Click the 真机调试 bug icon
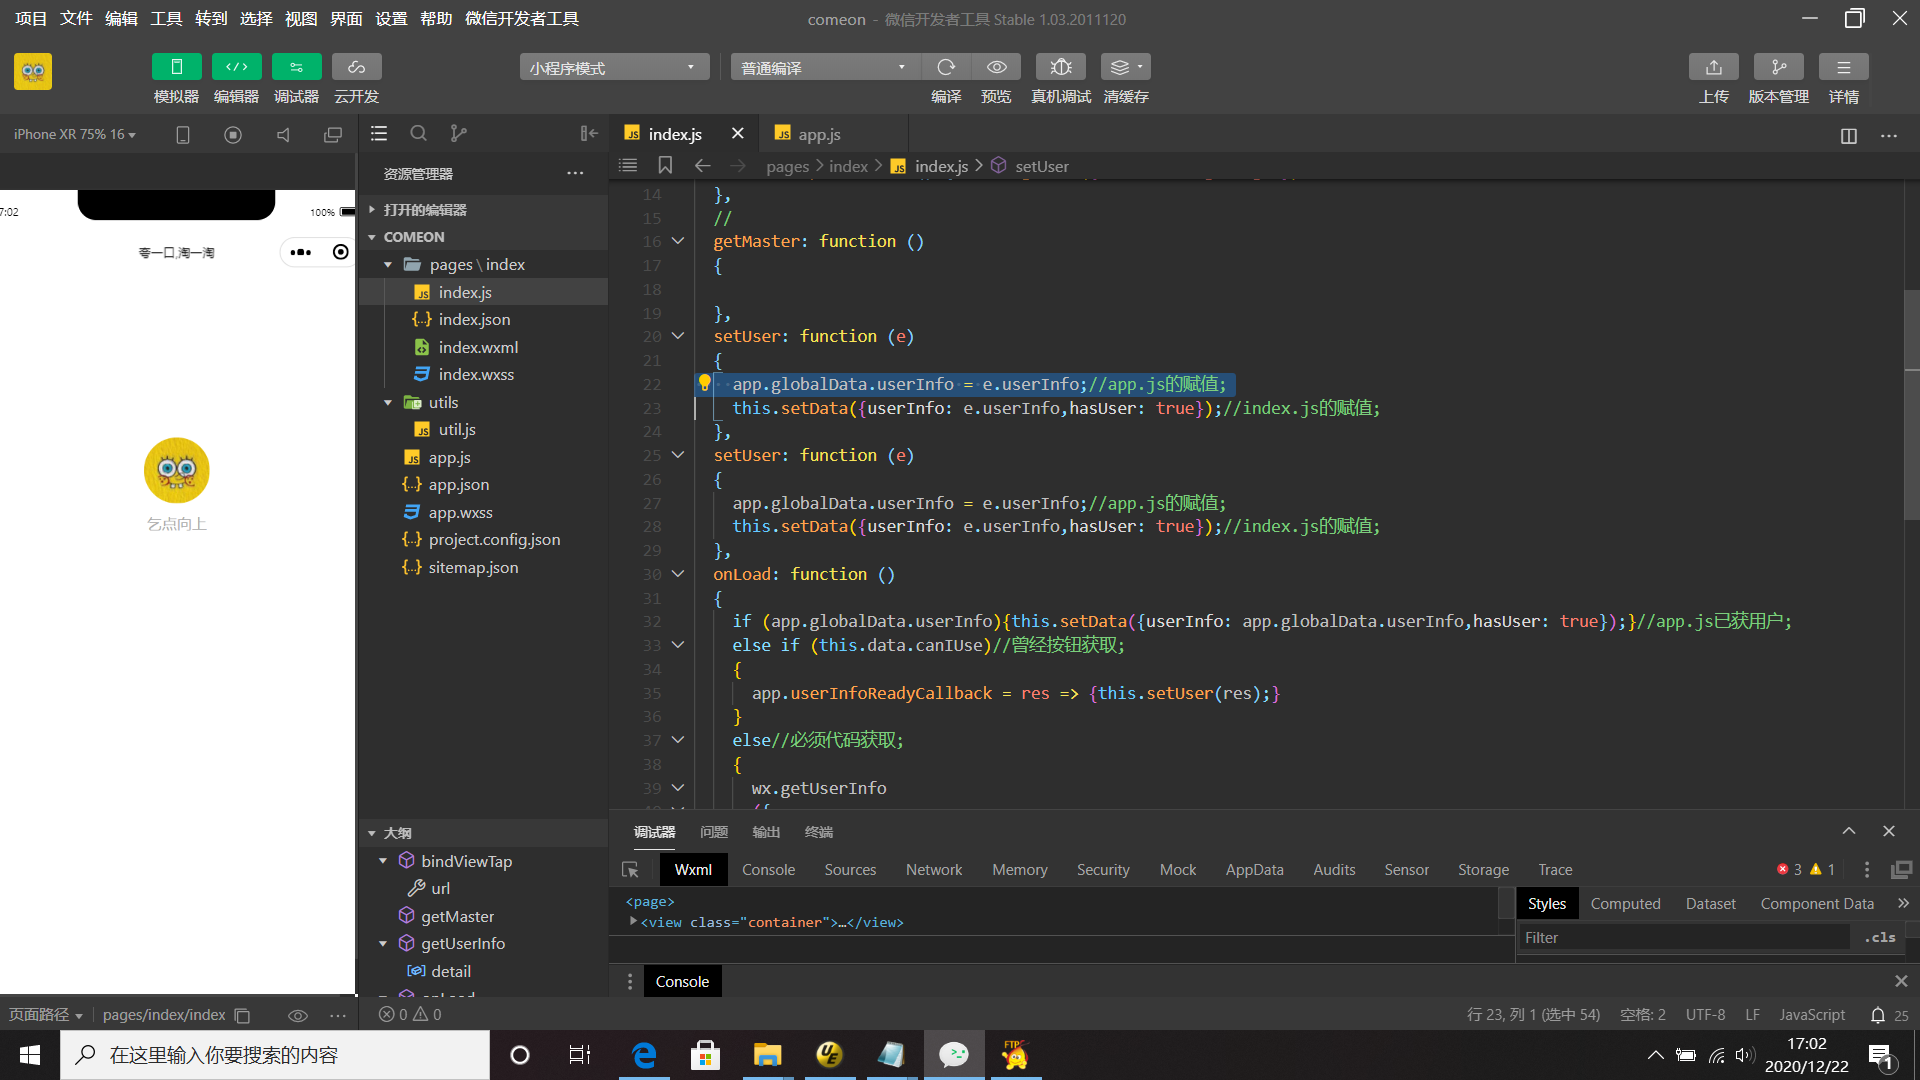The width and height of the screenshot is (1920, 1080). pos(1061,67)
